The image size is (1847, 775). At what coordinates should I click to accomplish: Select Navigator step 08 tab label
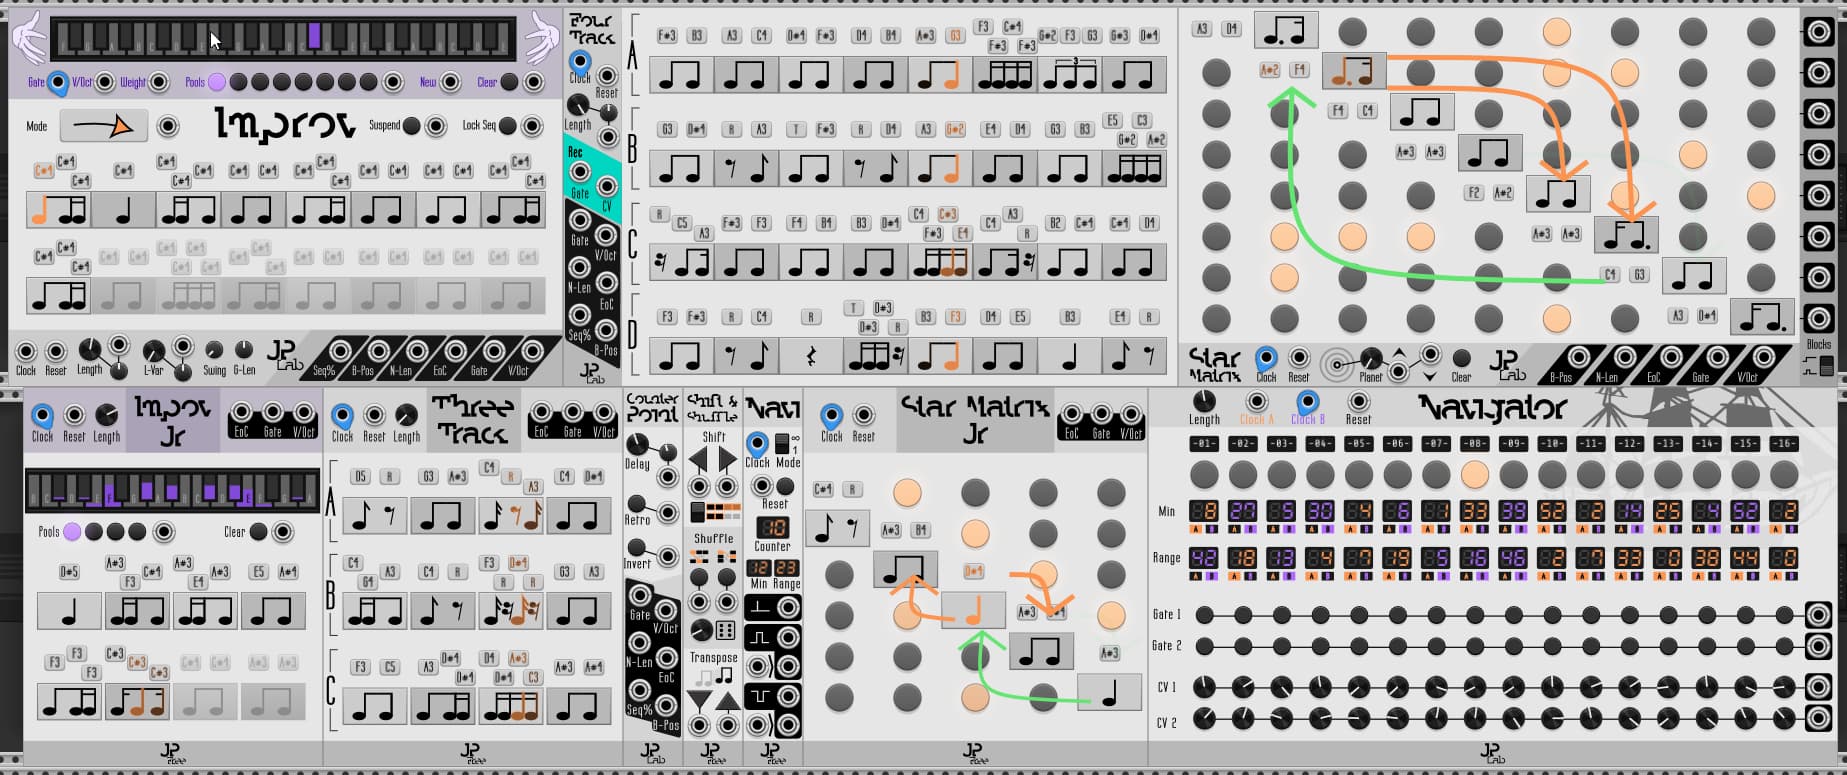click(x=1474, y=444)
